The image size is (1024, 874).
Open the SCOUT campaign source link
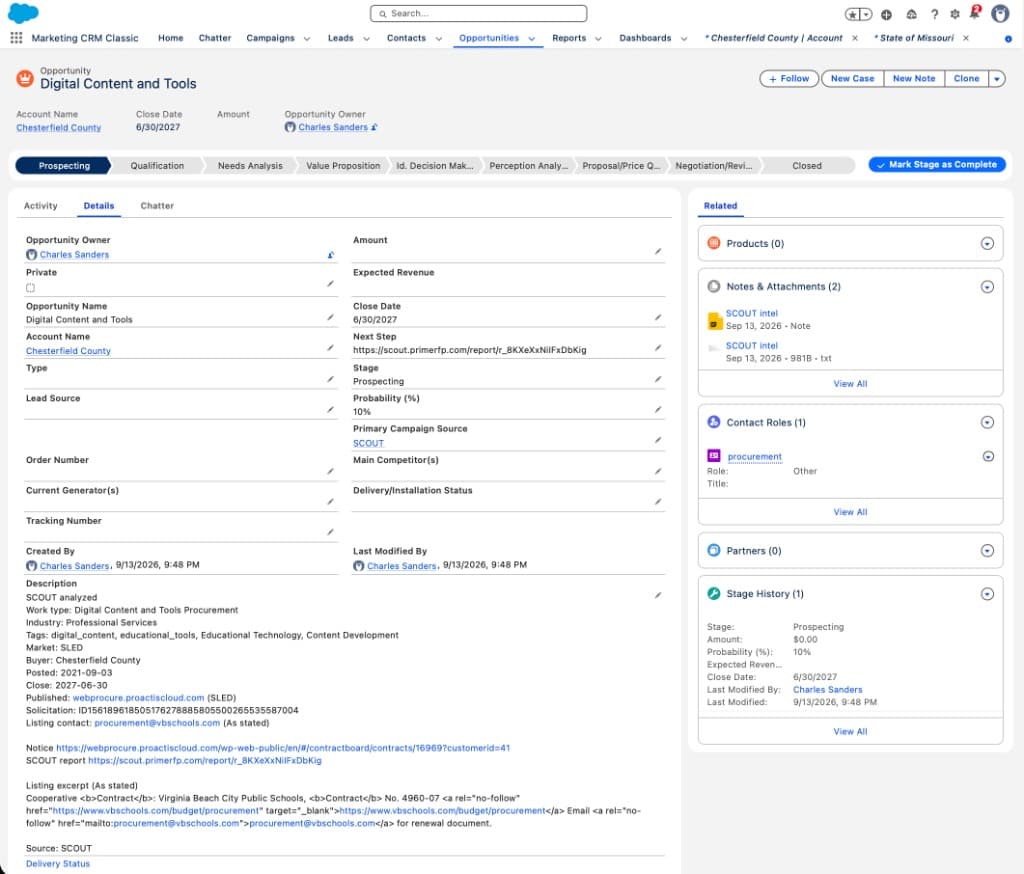[x=368, y=443]
